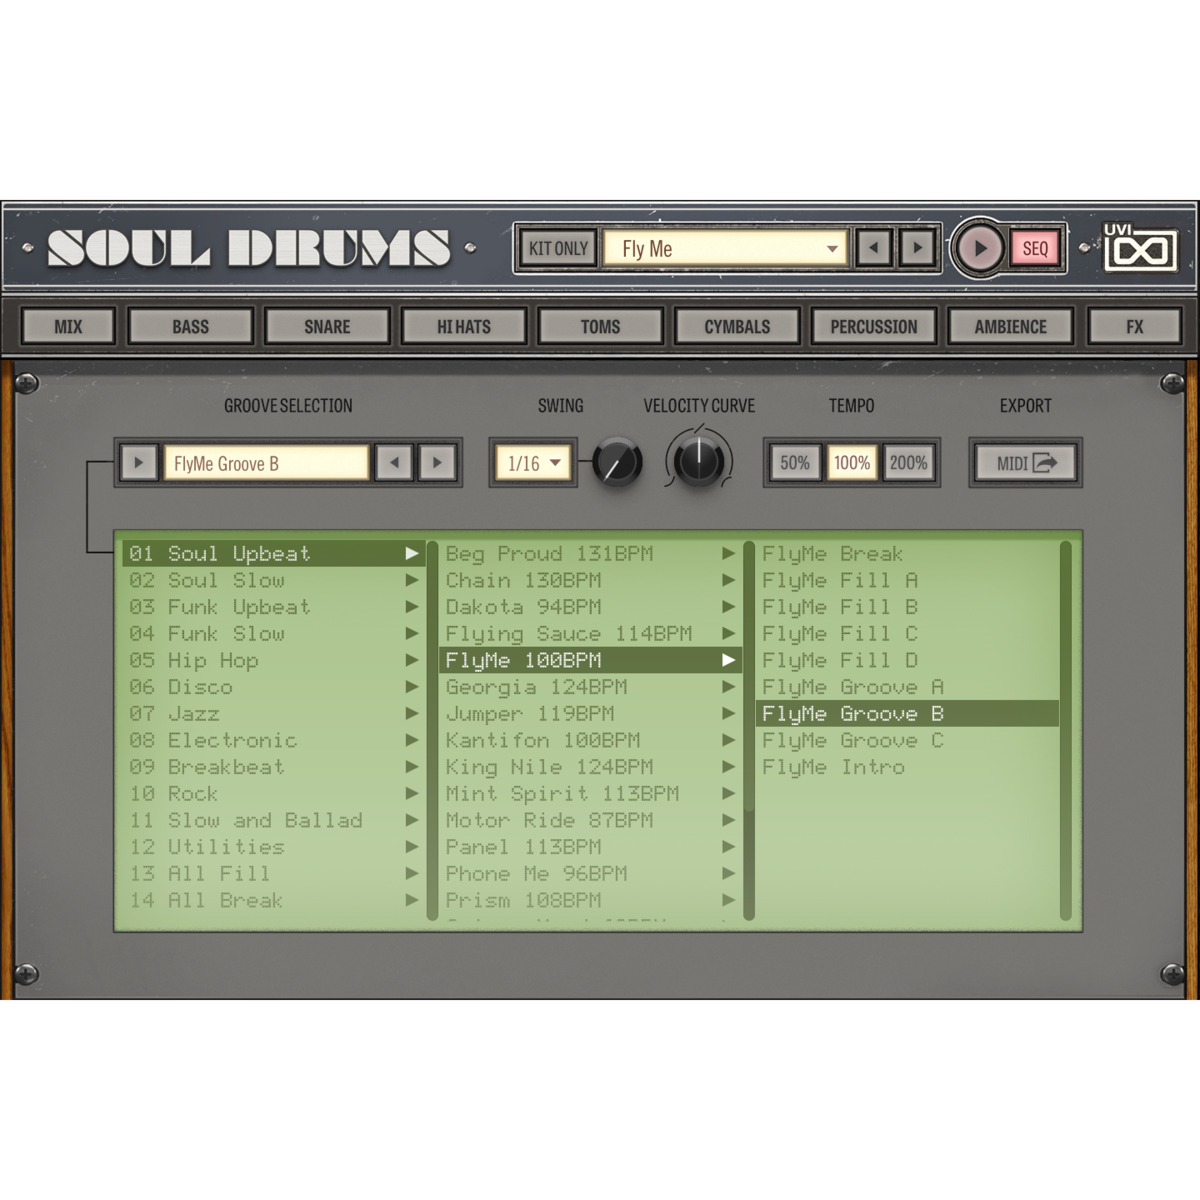The width and height of the screenshot is (1200, 1200).
Task: Select FlyMe Fill A pattern
Action: click(908, 580)
